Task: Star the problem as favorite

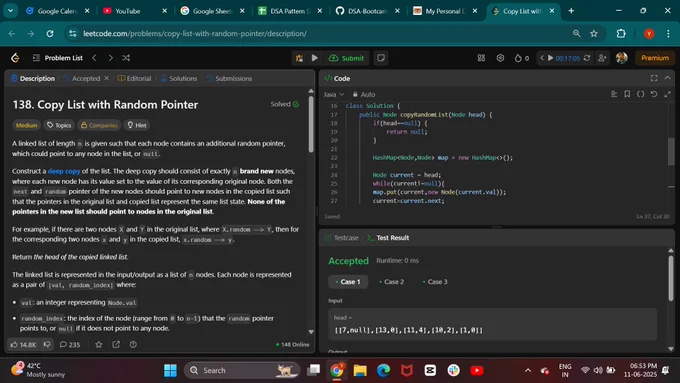Action: tap(99, 344)
